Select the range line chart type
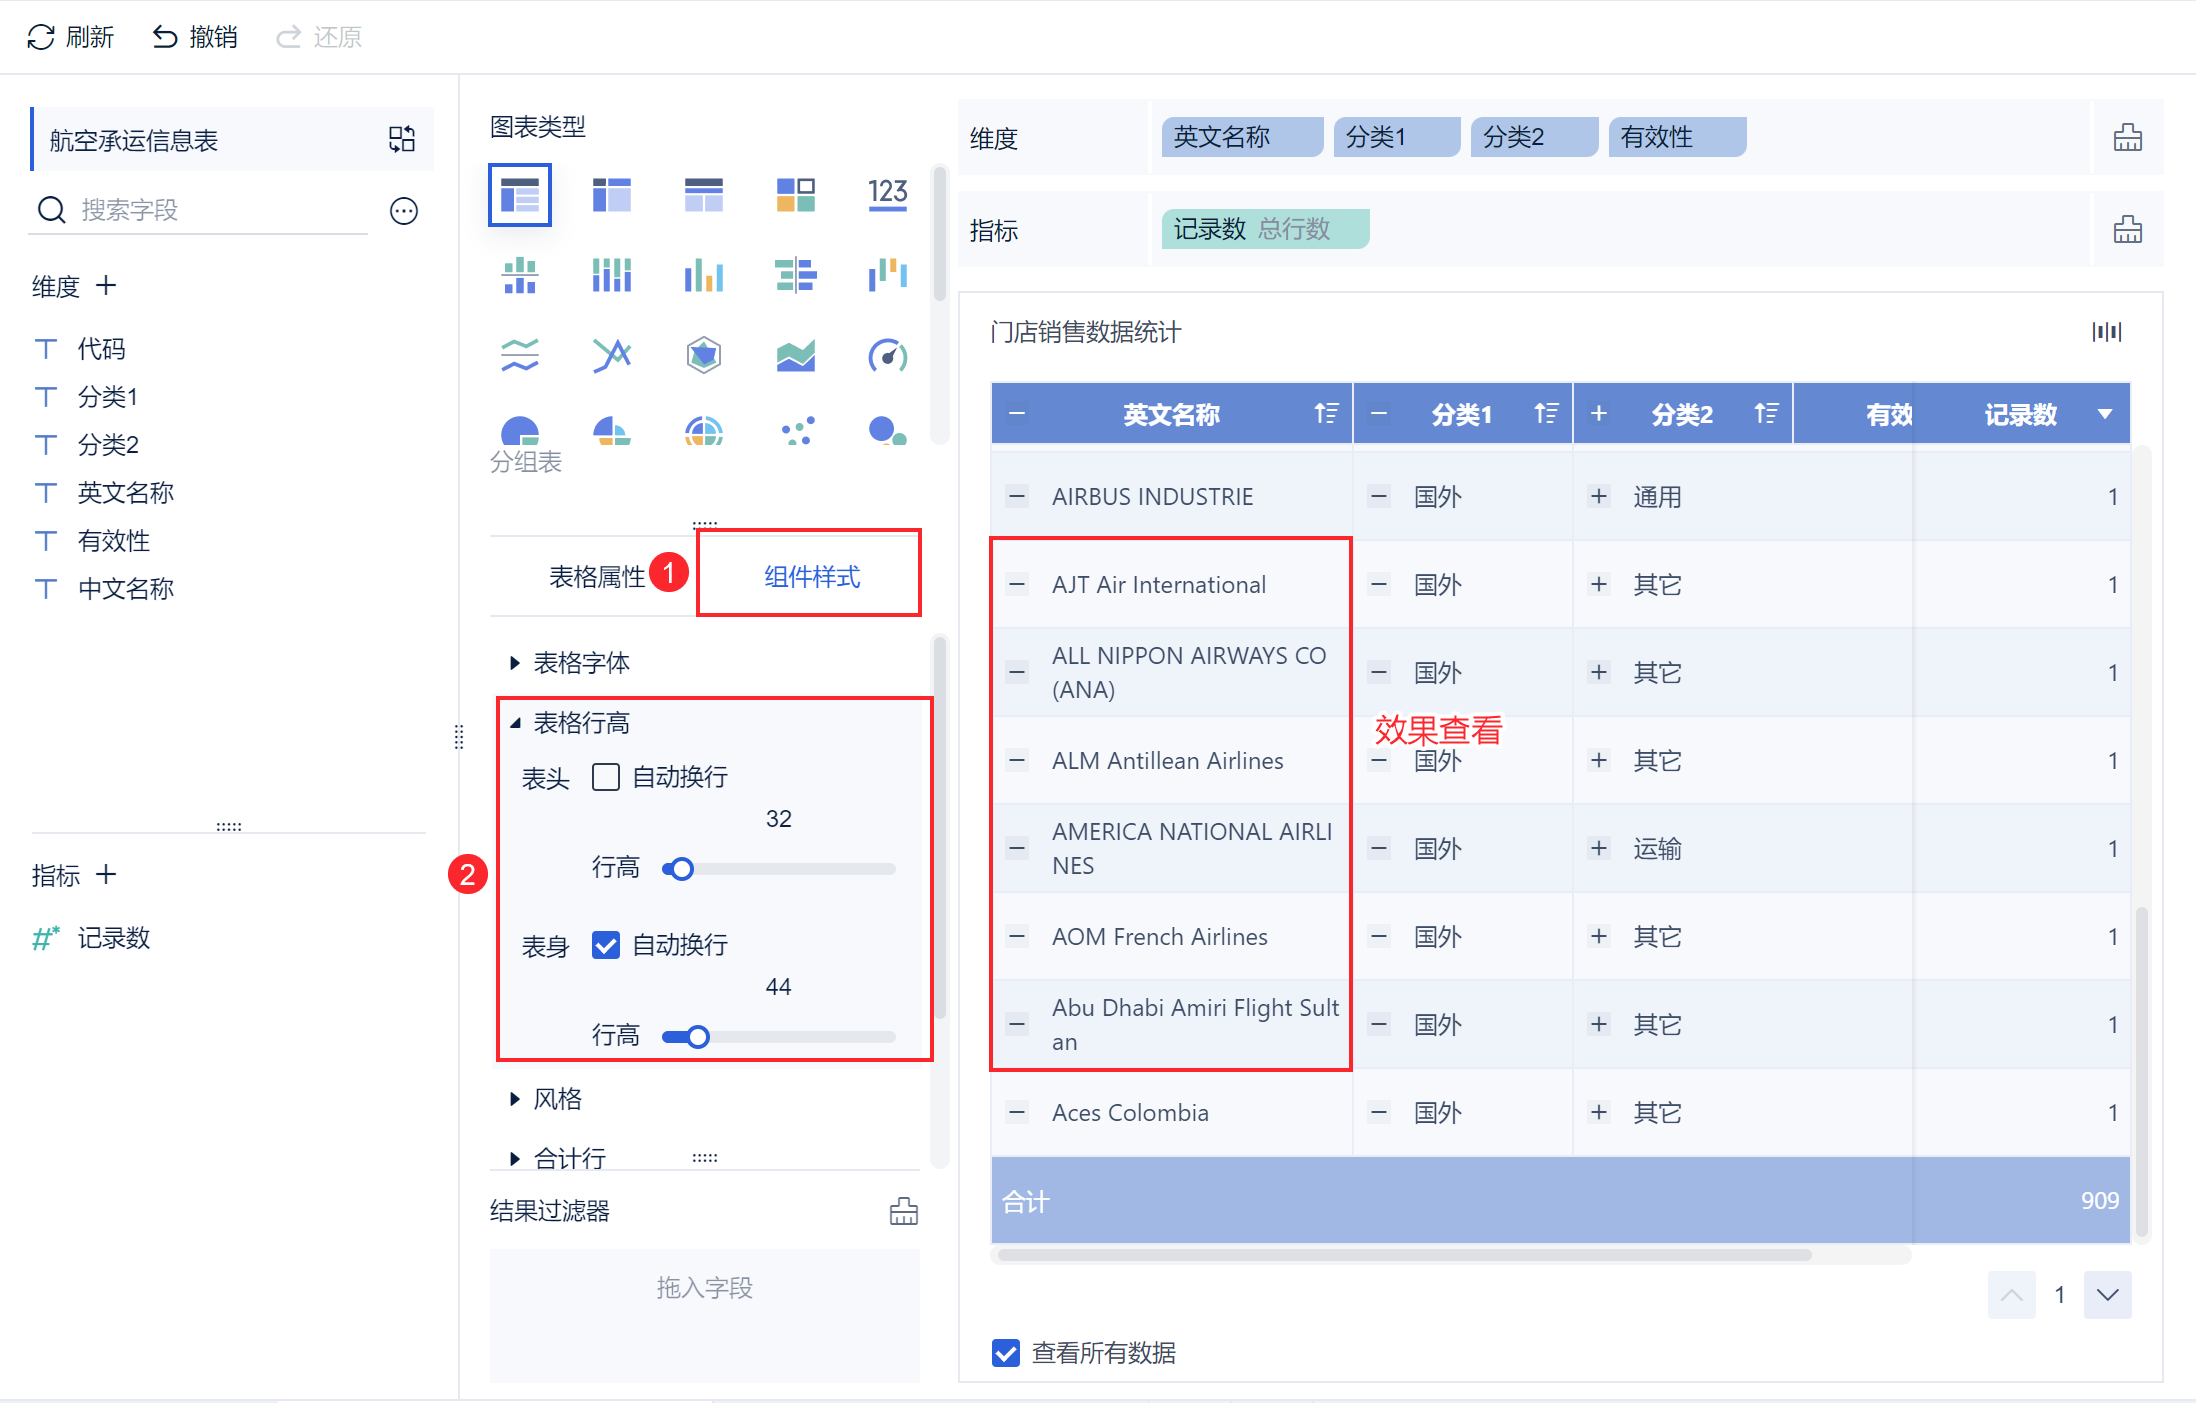 pos(612,355)
